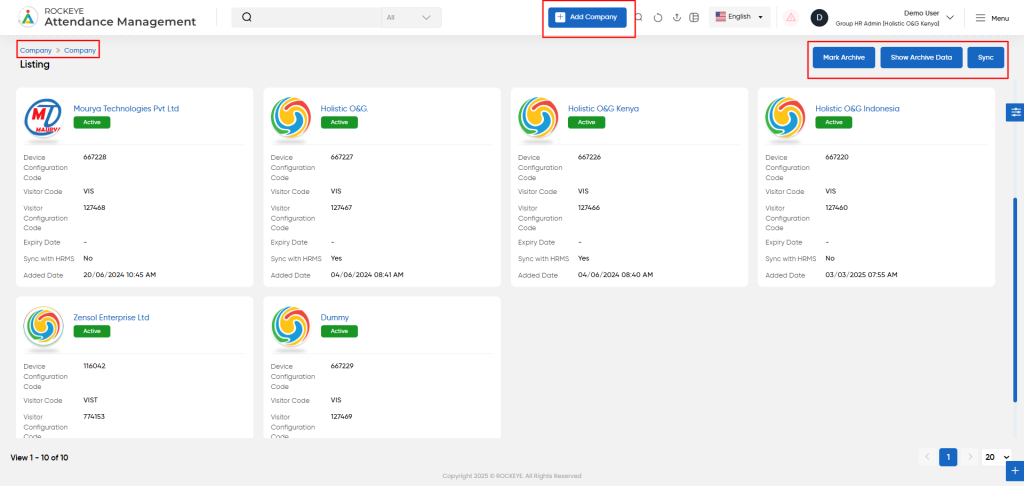Switch layout with the table view icon
Image resolution: width=1024 pixels, height=486 pixels.
pyautogui.click(x=694, y=18)
